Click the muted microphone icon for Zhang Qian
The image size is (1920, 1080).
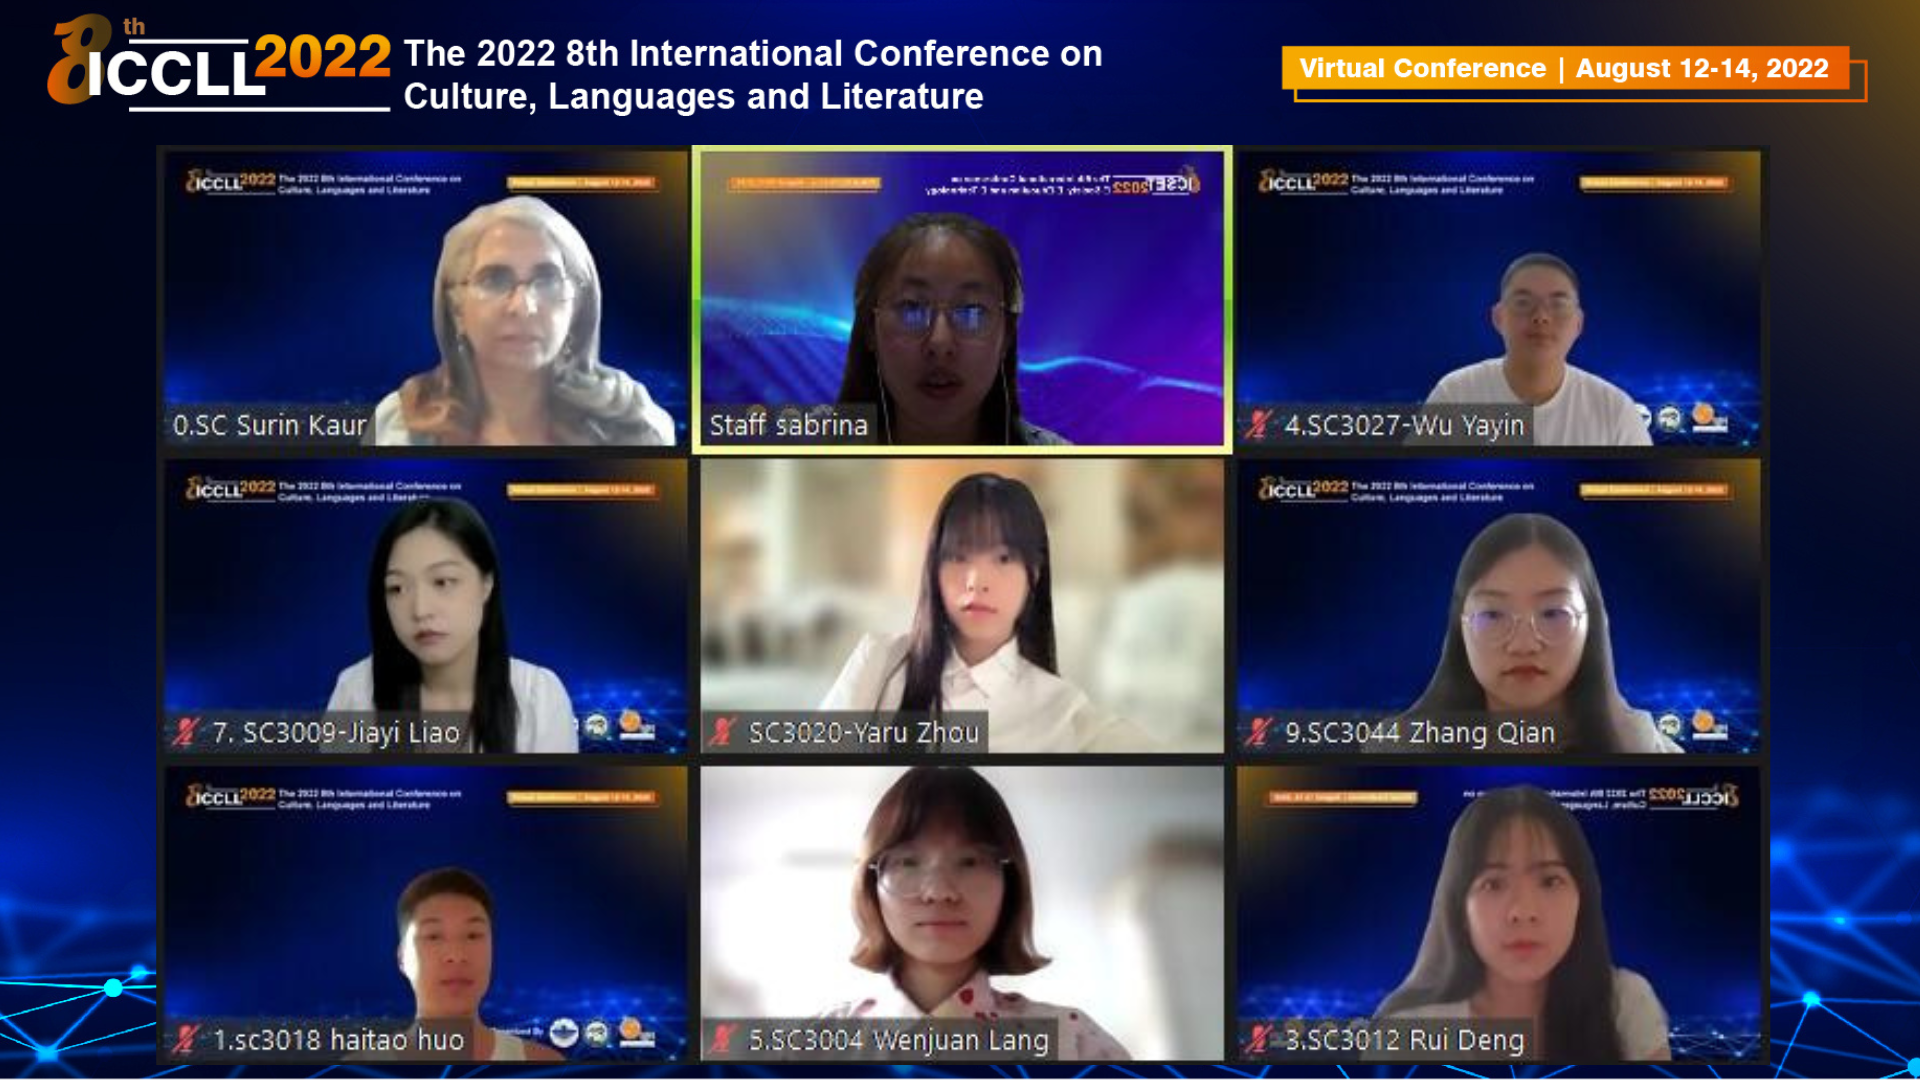pyautogui.click(x=1257, y=733)
